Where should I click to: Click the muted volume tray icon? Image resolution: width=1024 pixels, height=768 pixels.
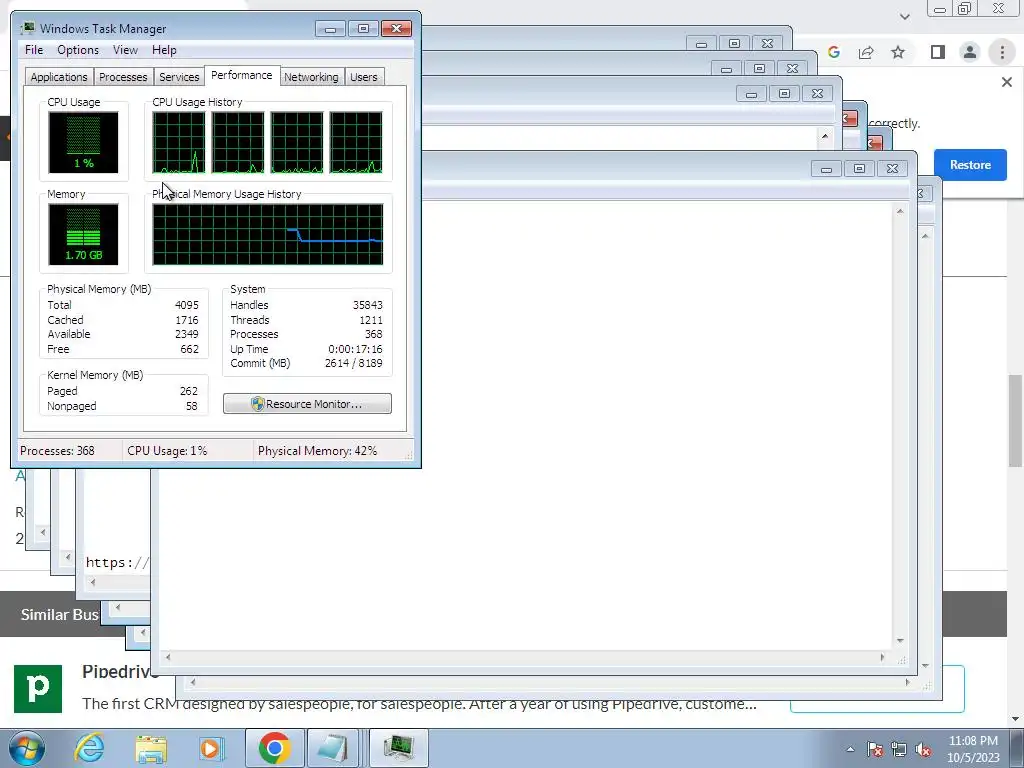point(923,749)
